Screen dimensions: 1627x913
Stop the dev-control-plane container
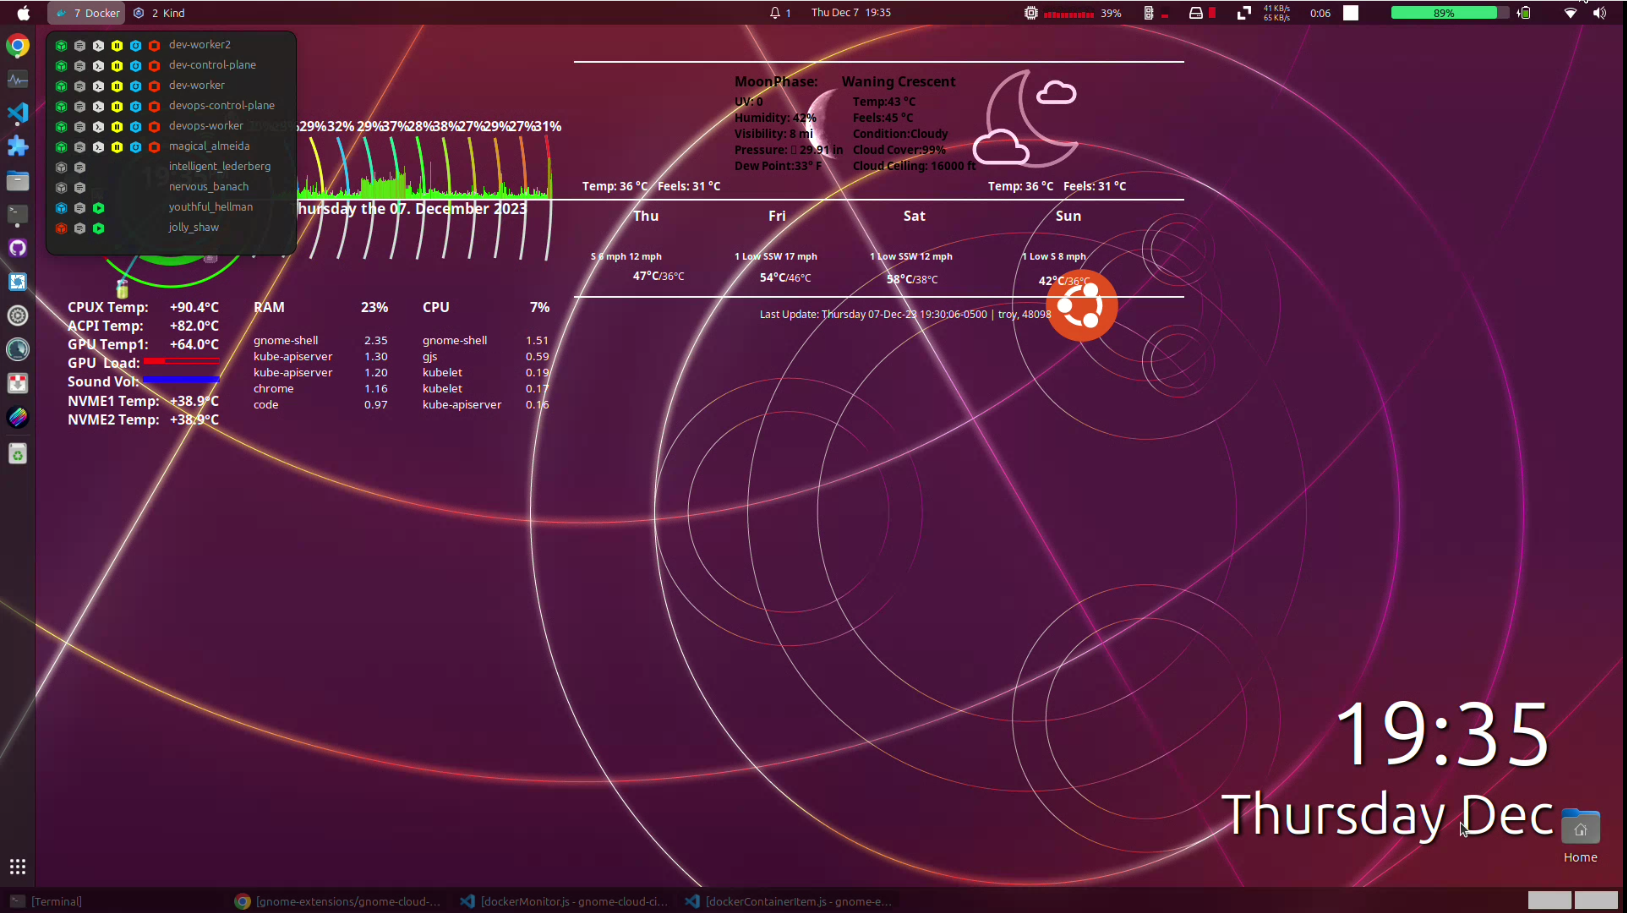tap(154, 65)
